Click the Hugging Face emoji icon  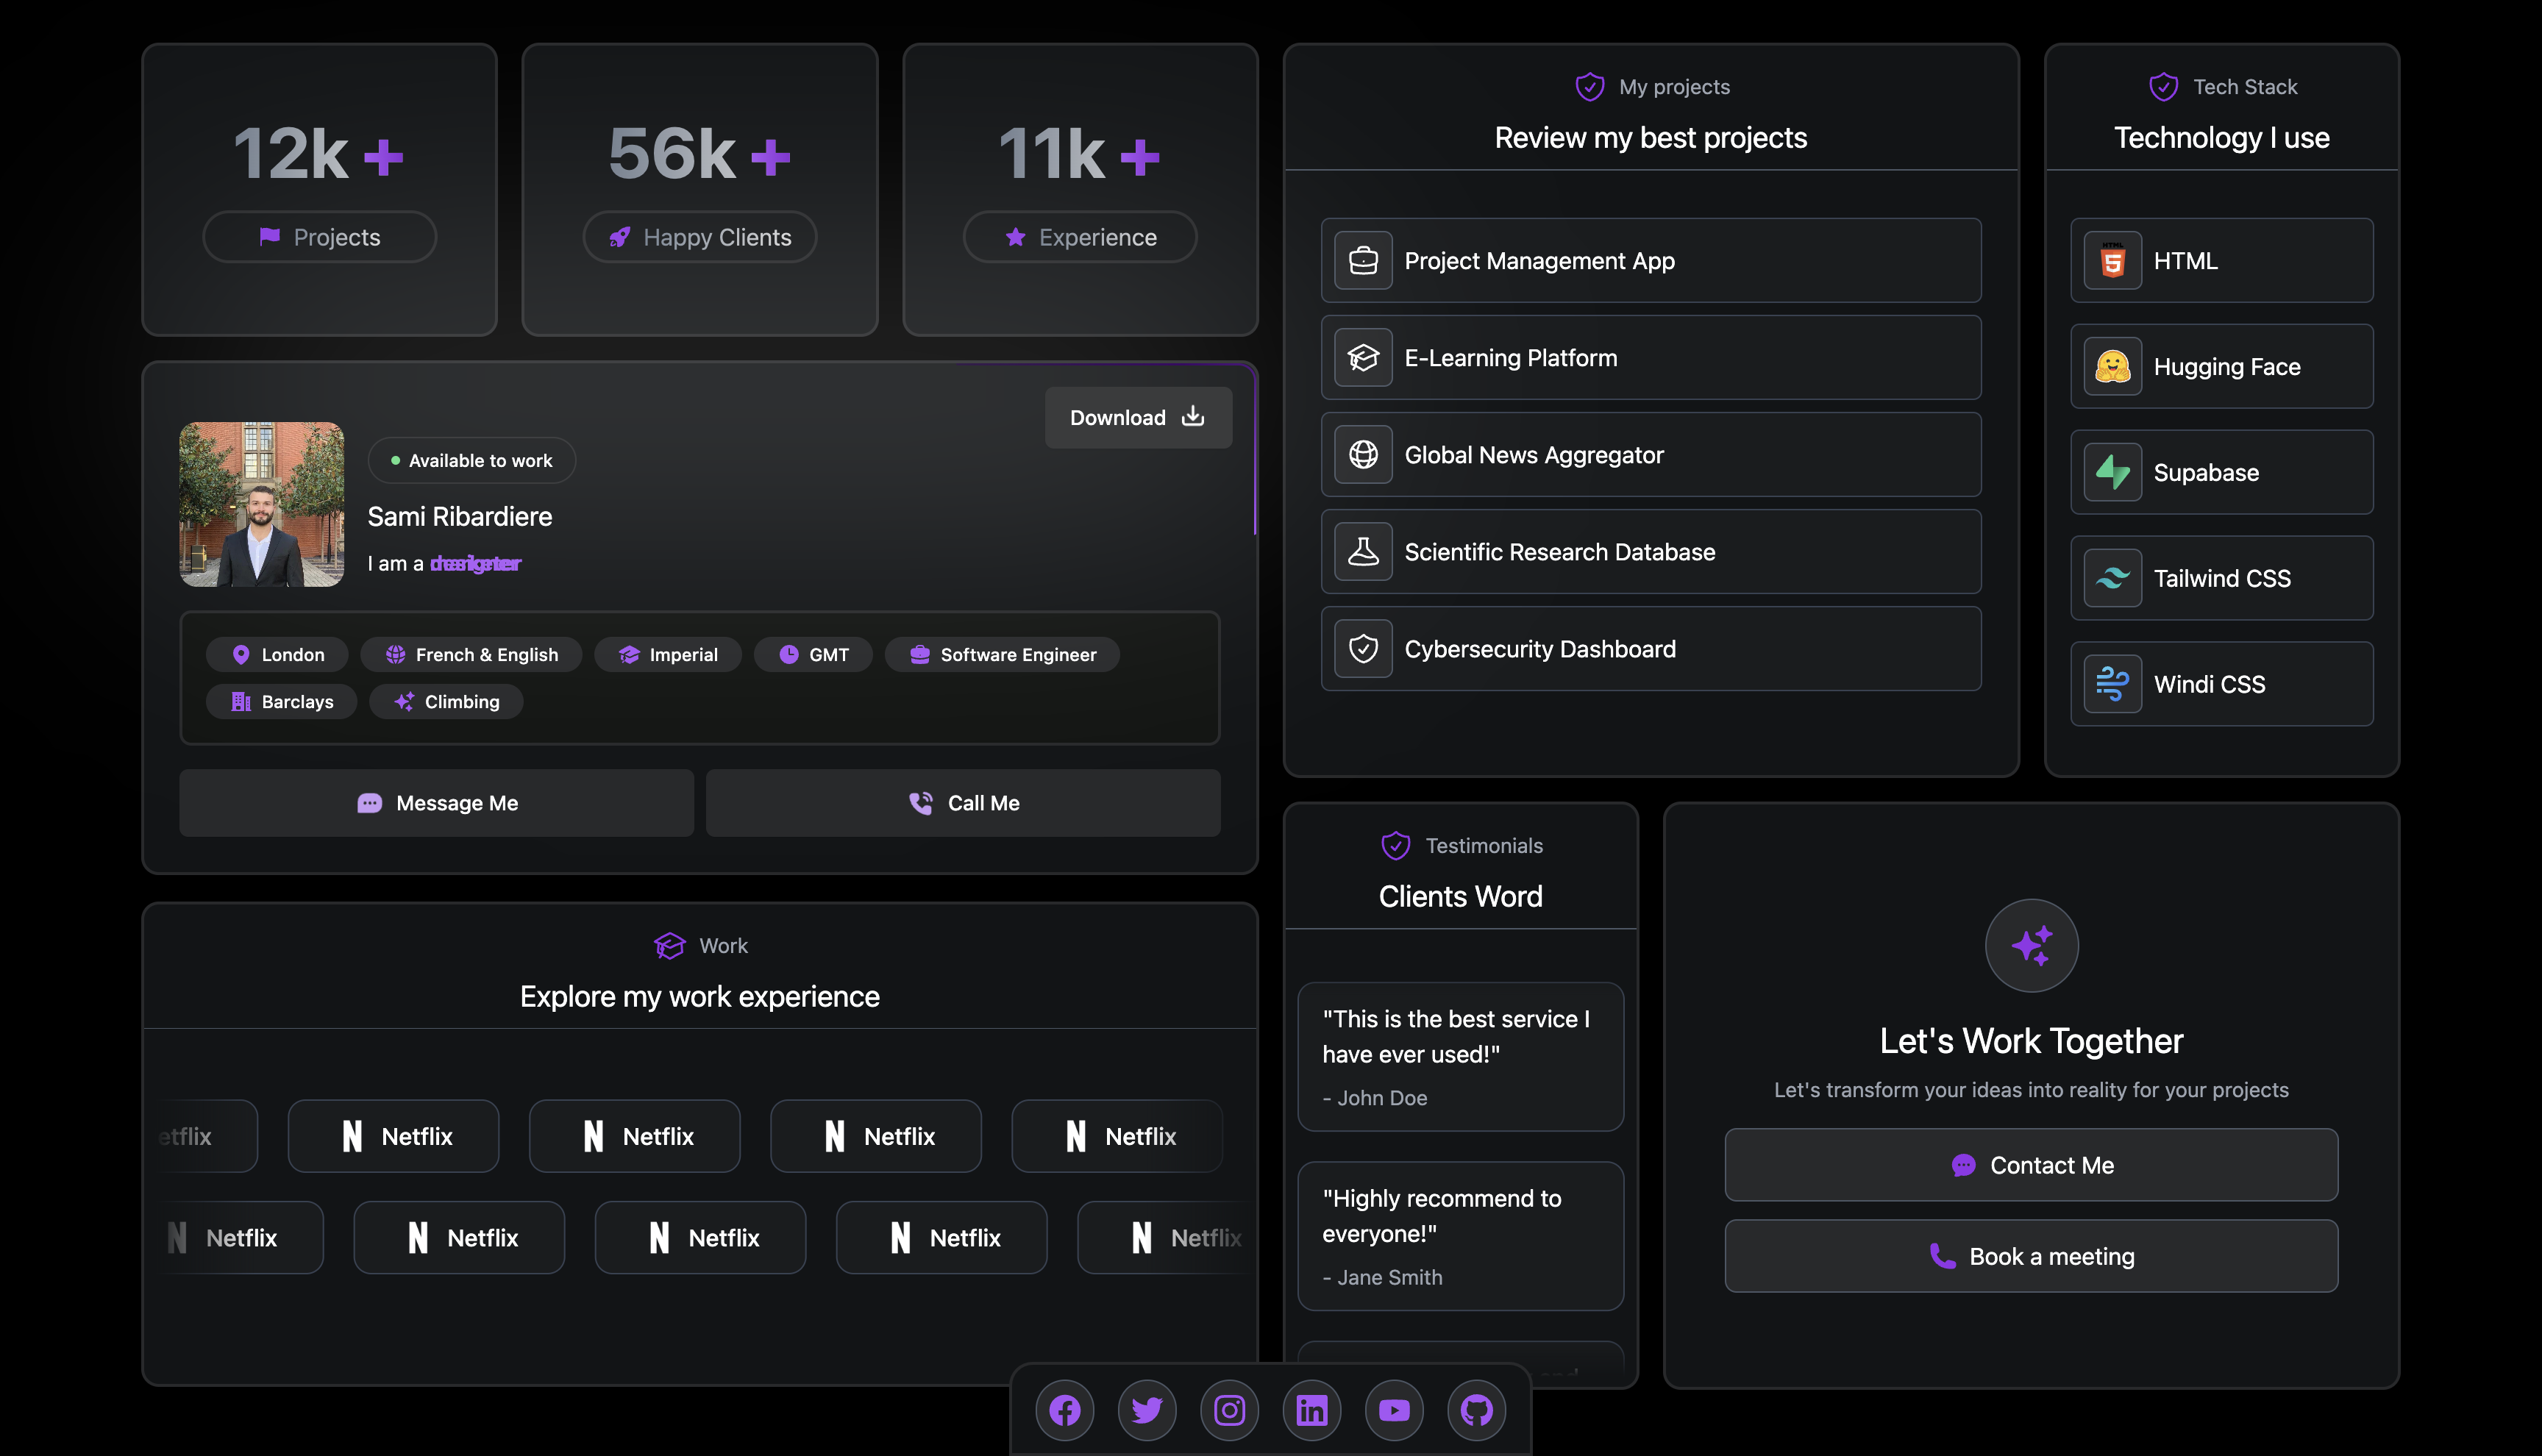coord(2112,367)
